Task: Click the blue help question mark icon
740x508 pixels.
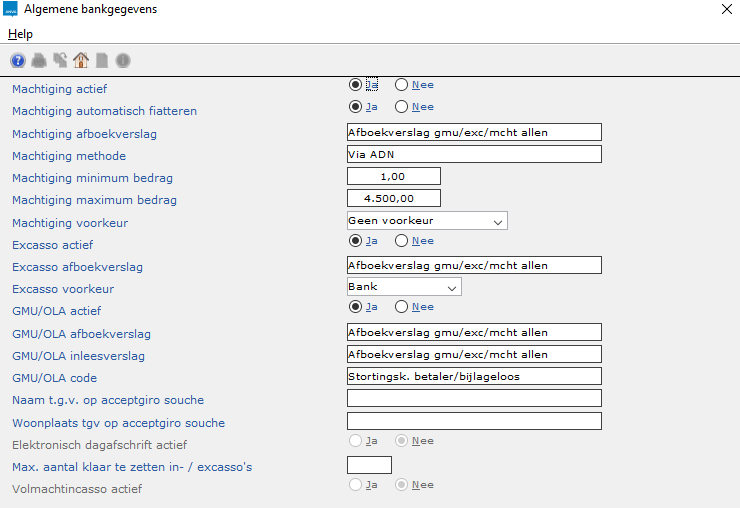Action: click(18, 61)
